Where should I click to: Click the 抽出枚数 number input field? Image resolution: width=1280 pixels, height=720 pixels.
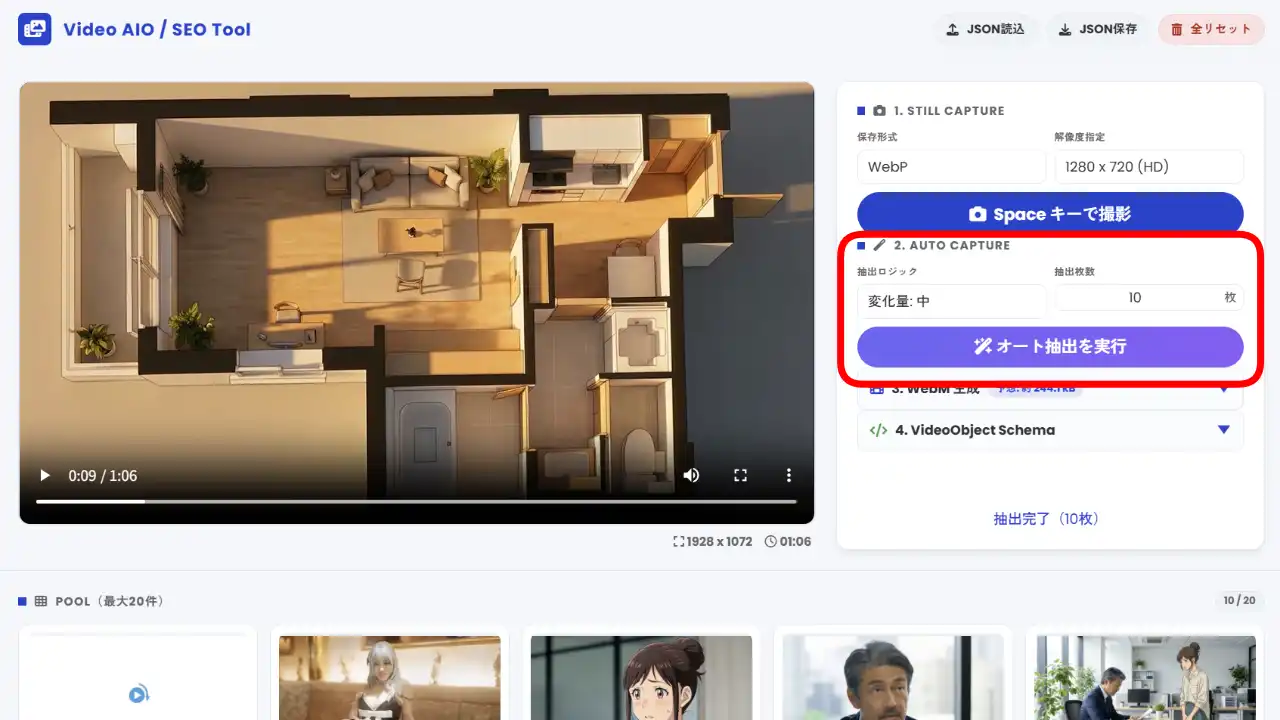point(1135,298)
